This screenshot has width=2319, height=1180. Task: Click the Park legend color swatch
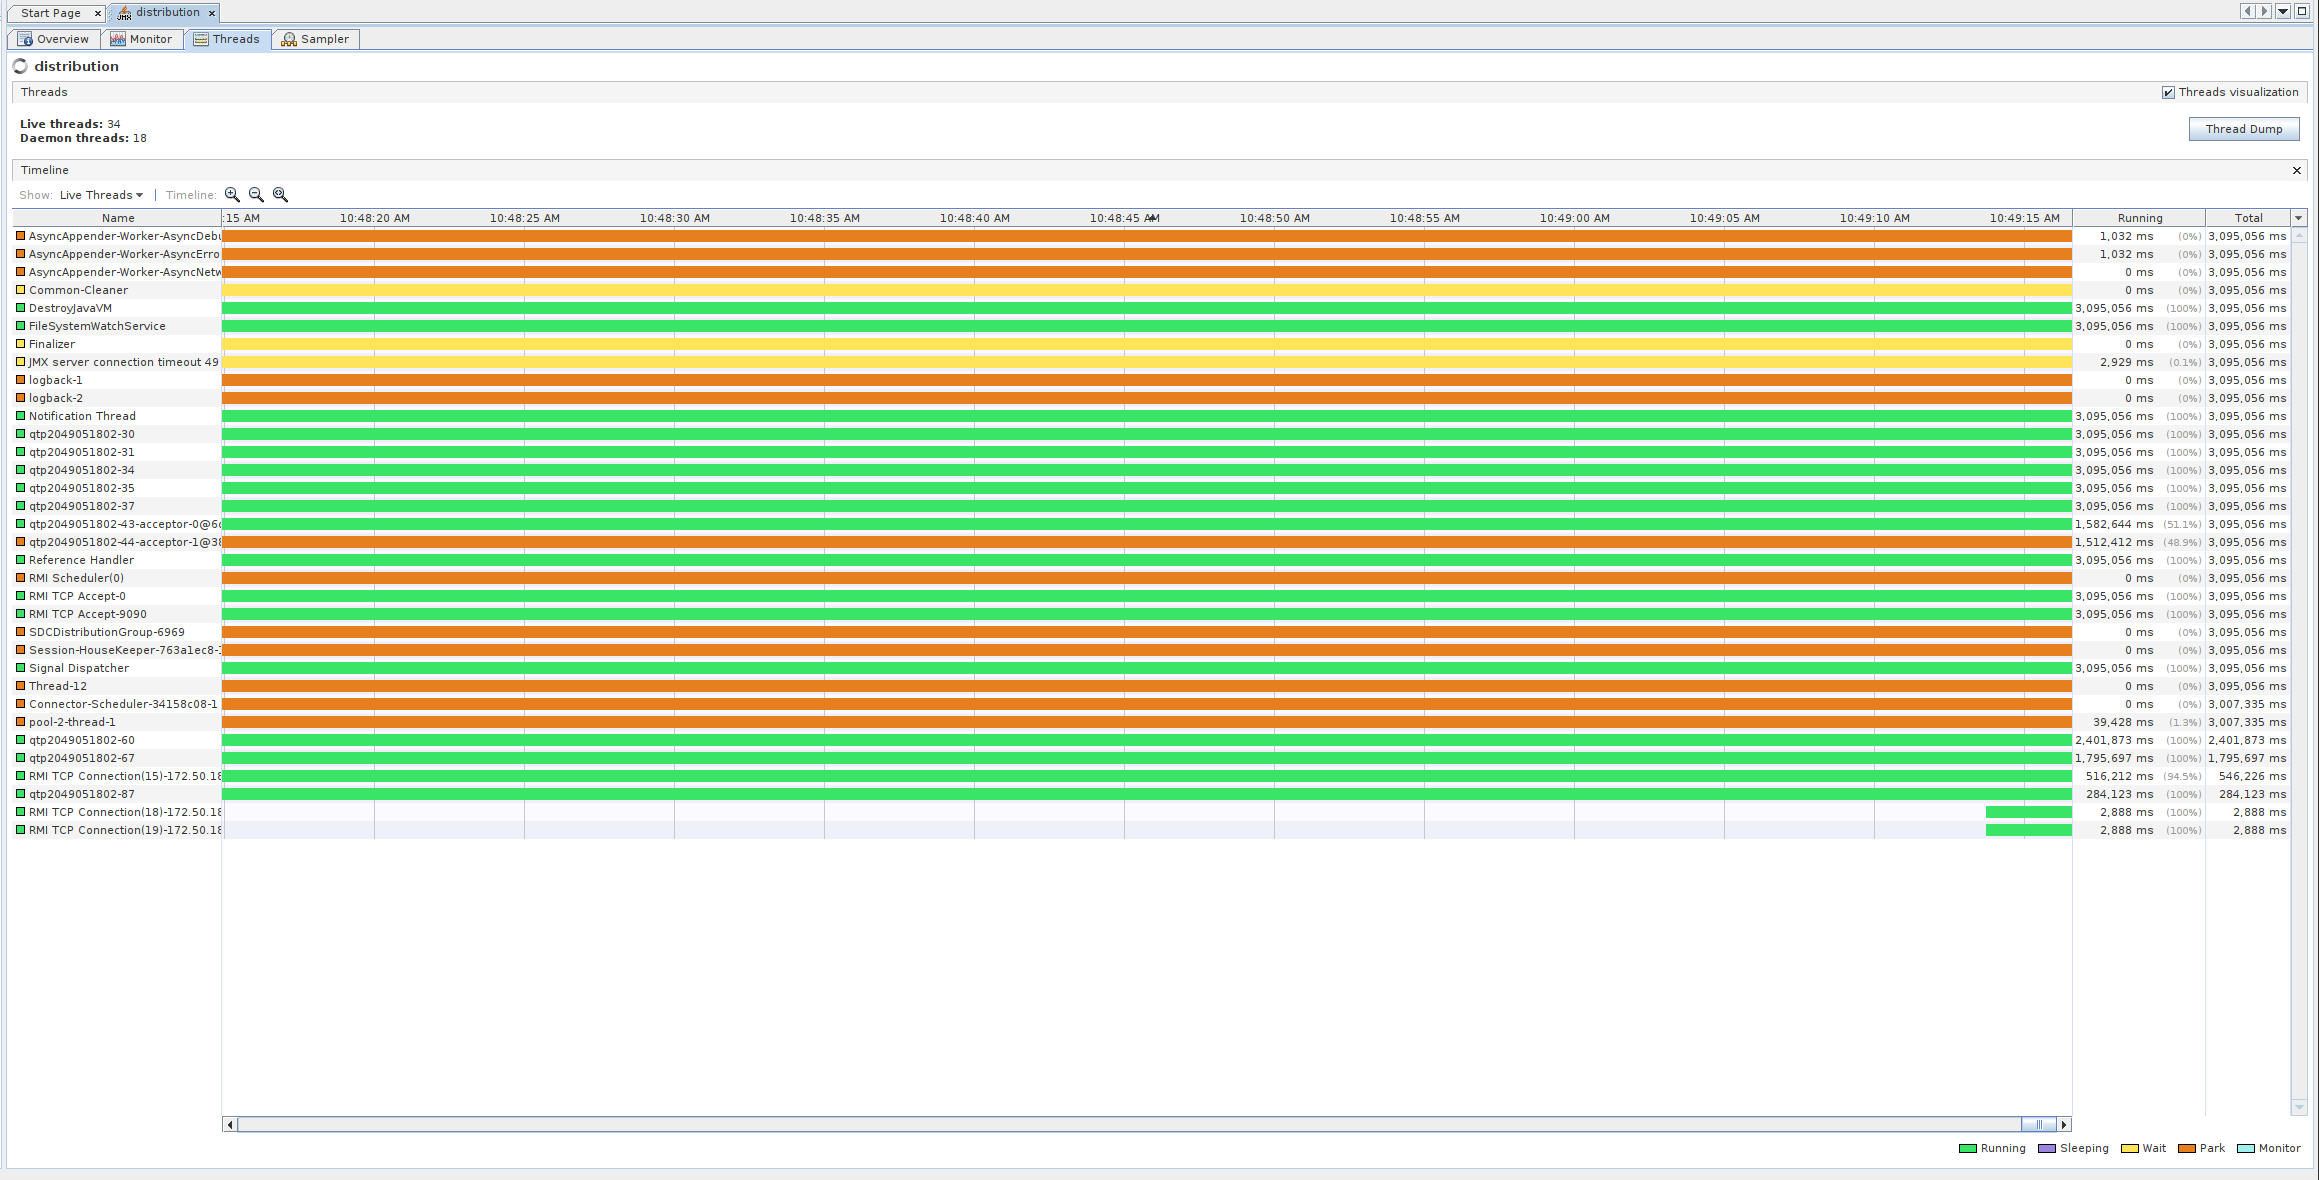tap(2186, 1149)
